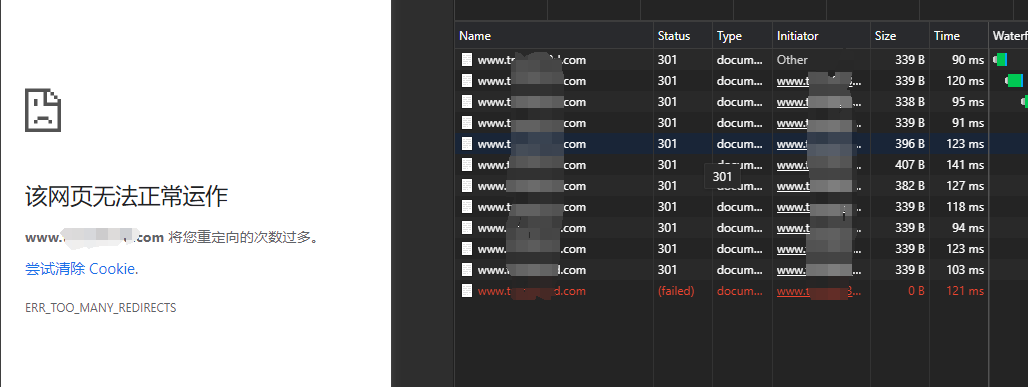Click the 301 status in the 118 ms row
The image size is (1028, 387).
tap(667, 207)
